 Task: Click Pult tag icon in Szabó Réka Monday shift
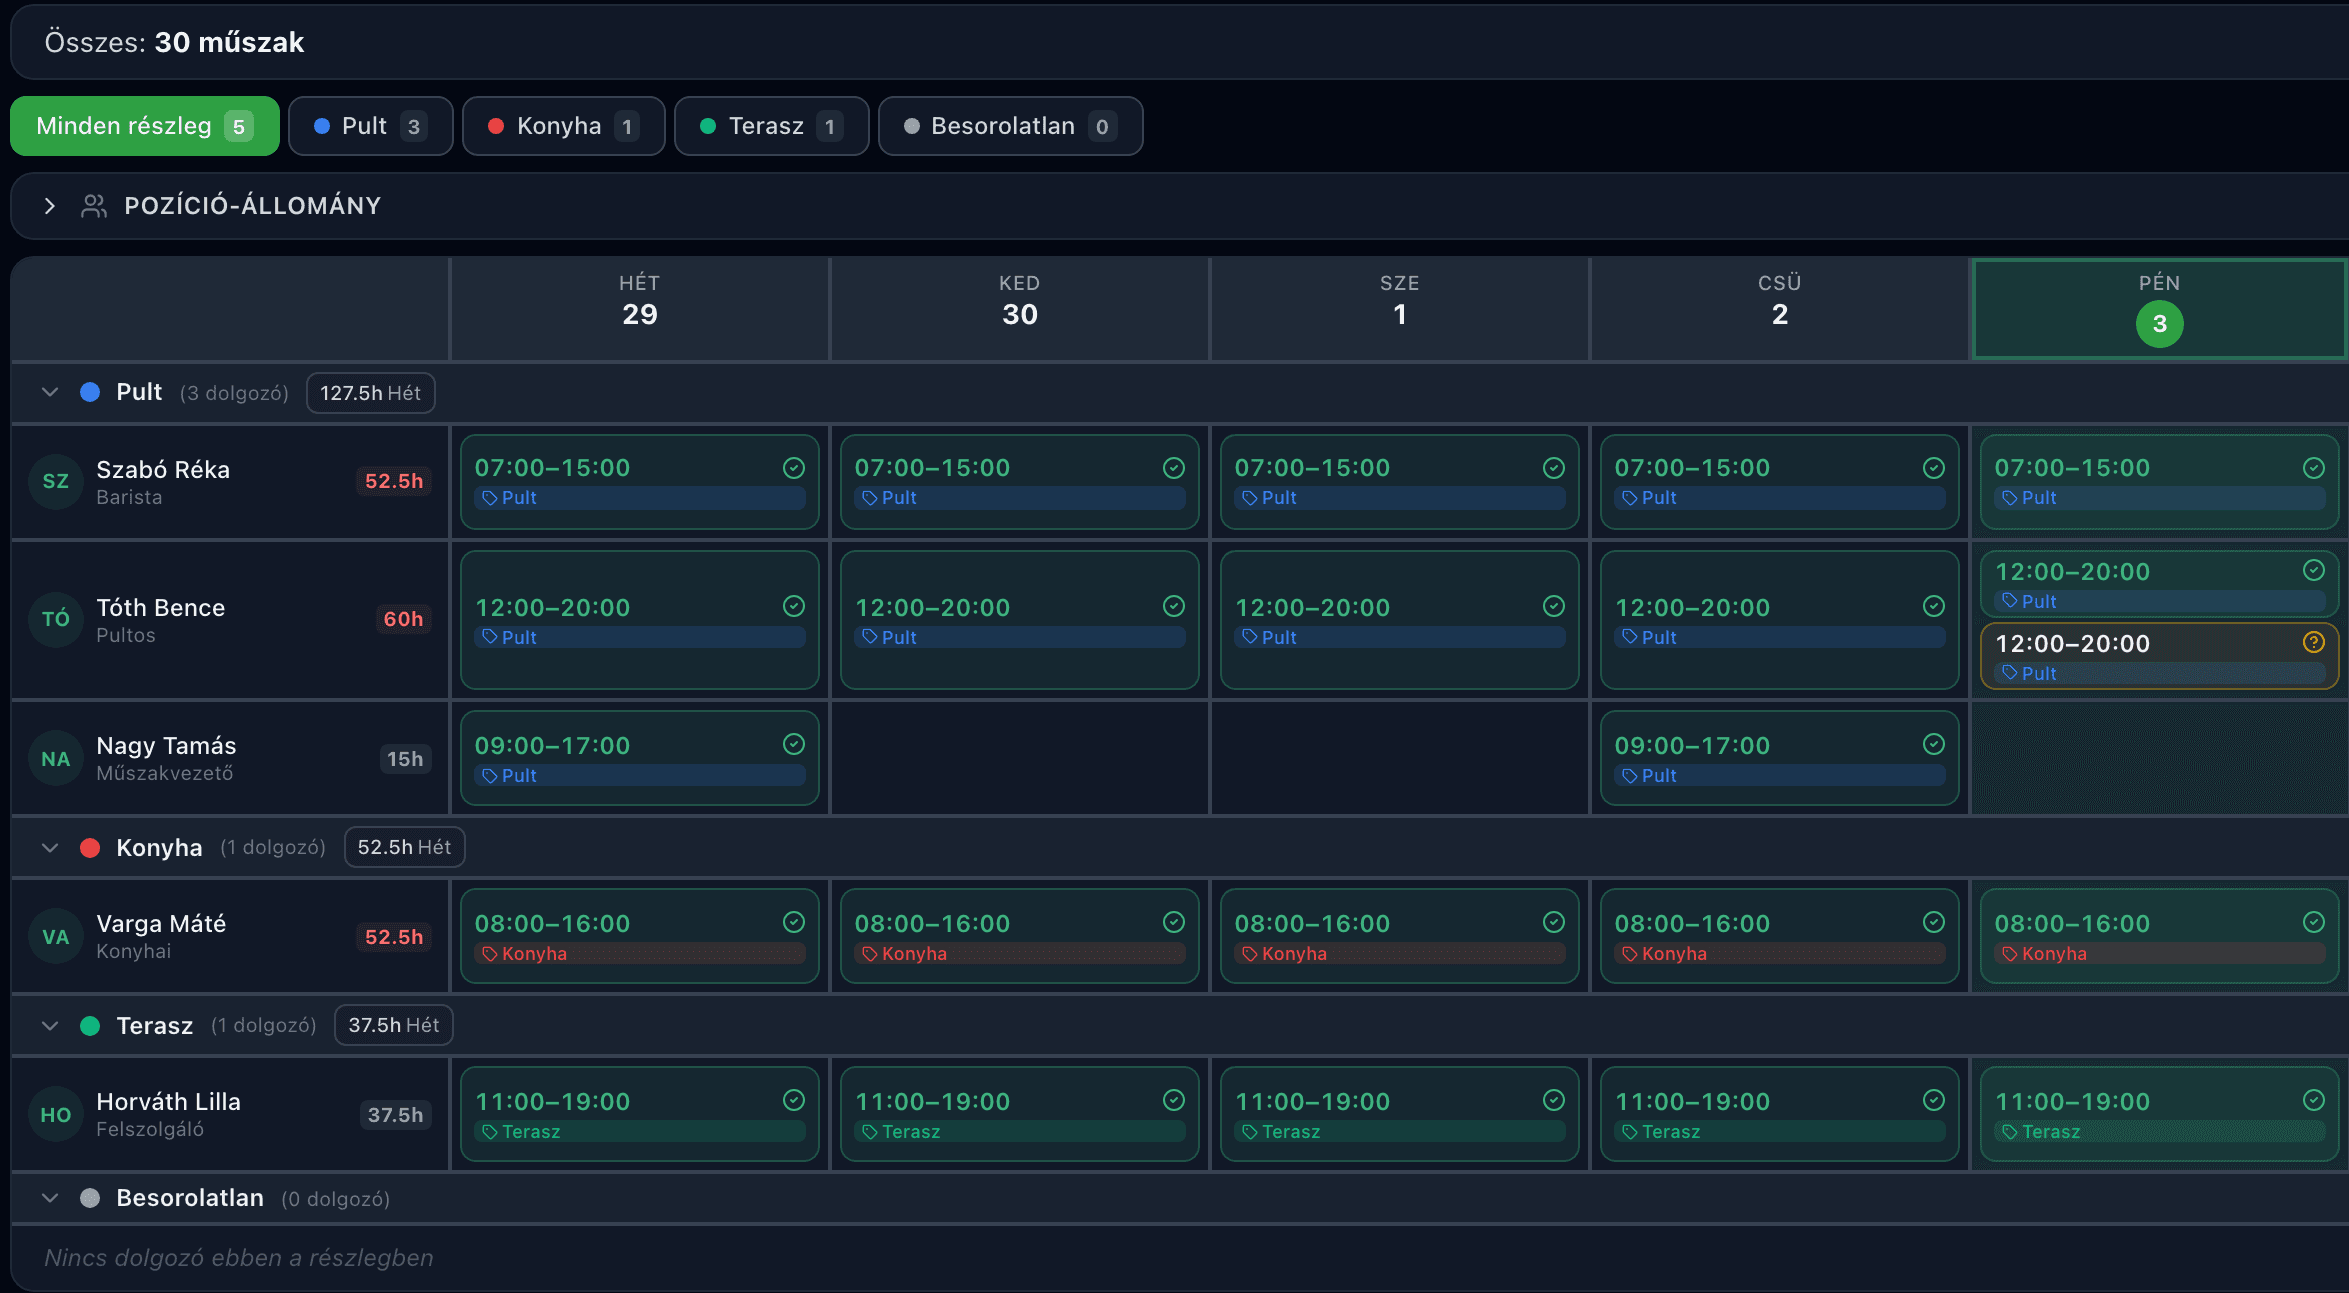coord(489,498)
